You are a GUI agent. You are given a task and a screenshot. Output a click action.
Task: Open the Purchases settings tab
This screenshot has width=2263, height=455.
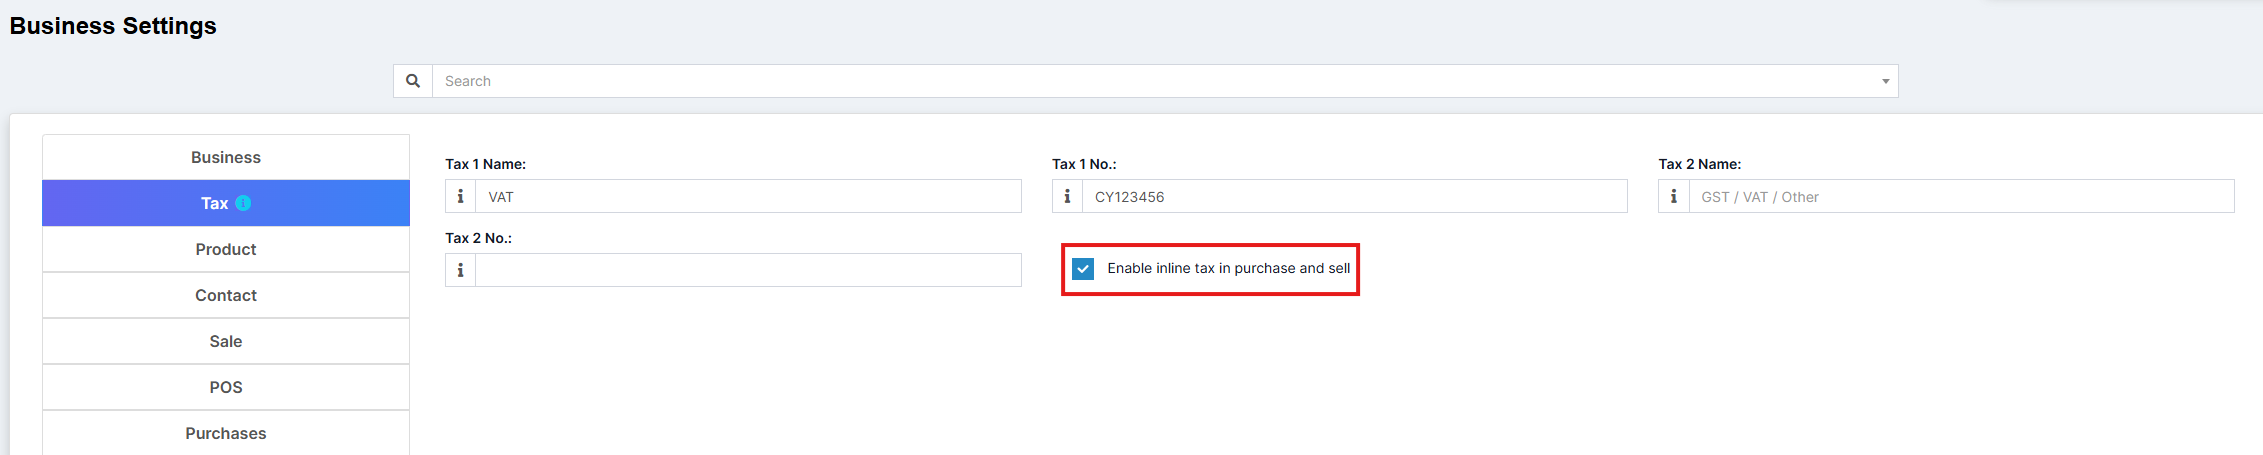point(226,433)
